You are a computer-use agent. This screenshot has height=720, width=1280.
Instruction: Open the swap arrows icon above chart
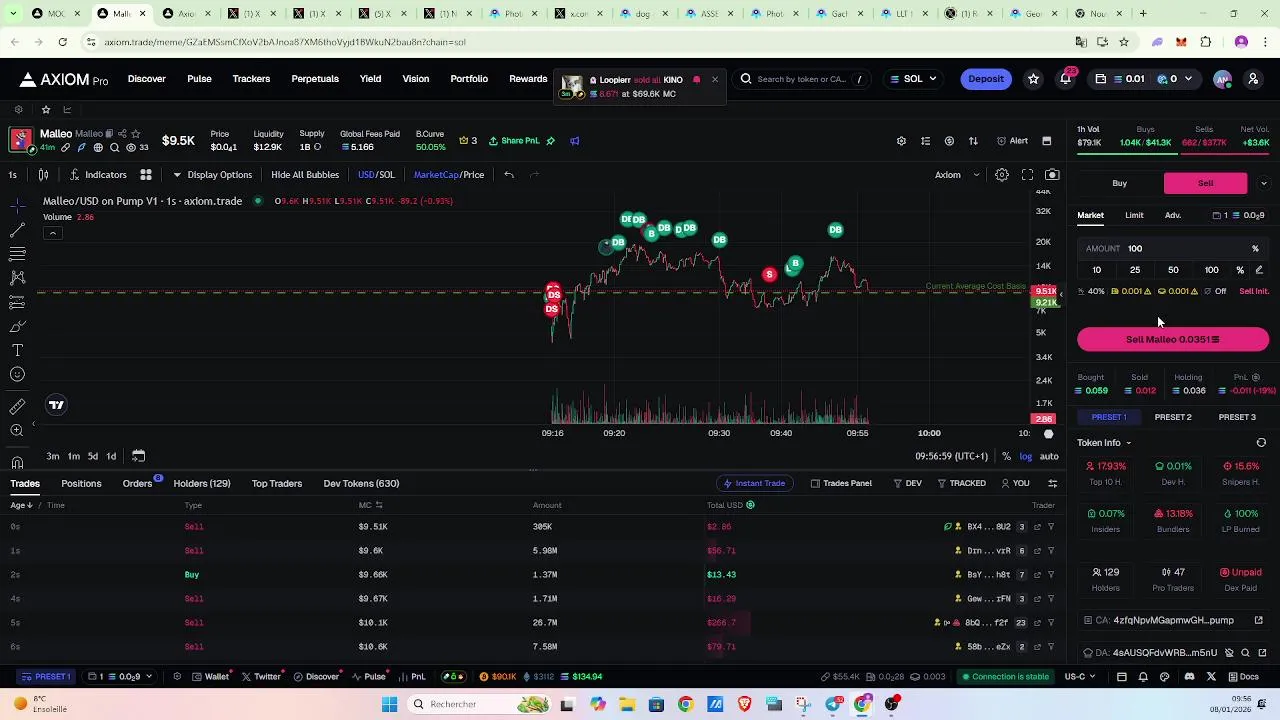click(x=973, y=141)
